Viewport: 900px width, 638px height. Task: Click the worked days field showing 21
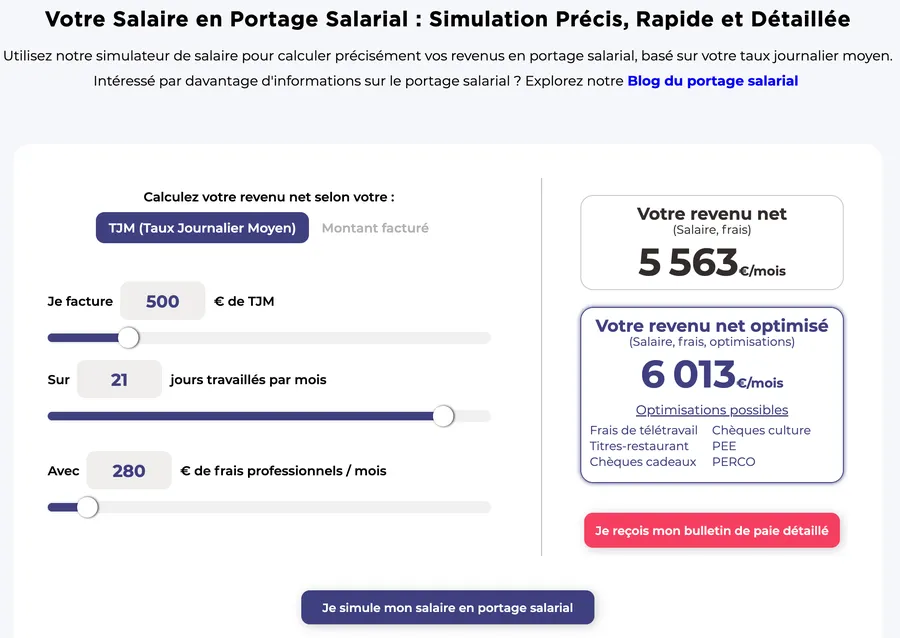click(119, 380)
